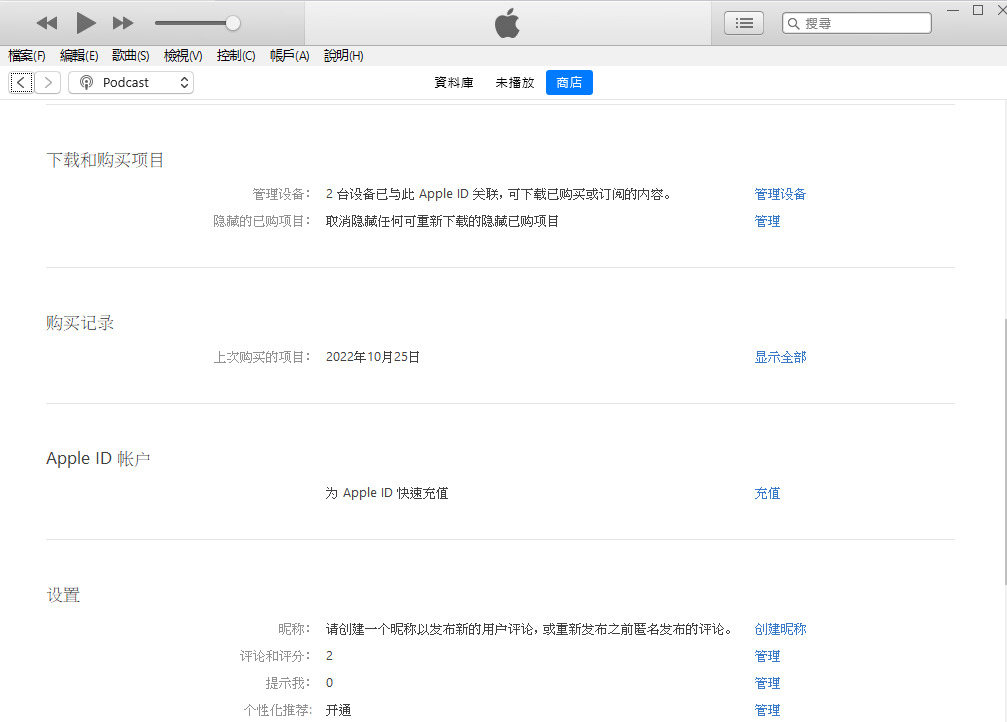This screenshot has height=722, width=1007.
Task: Open the 檔案(F) menu
Action: point(27,56)
